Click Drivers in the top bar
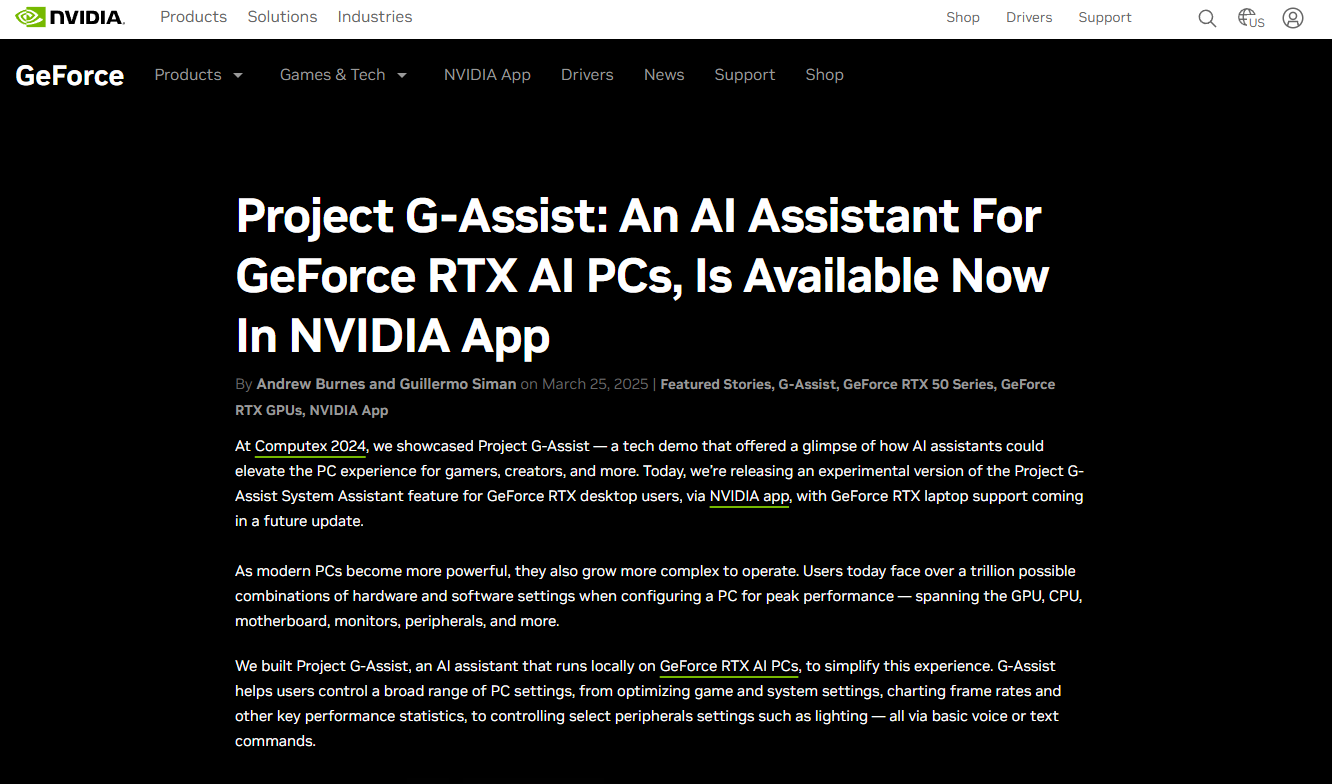The height and width of the screenshot is (784, 1332). point(1029,18)
